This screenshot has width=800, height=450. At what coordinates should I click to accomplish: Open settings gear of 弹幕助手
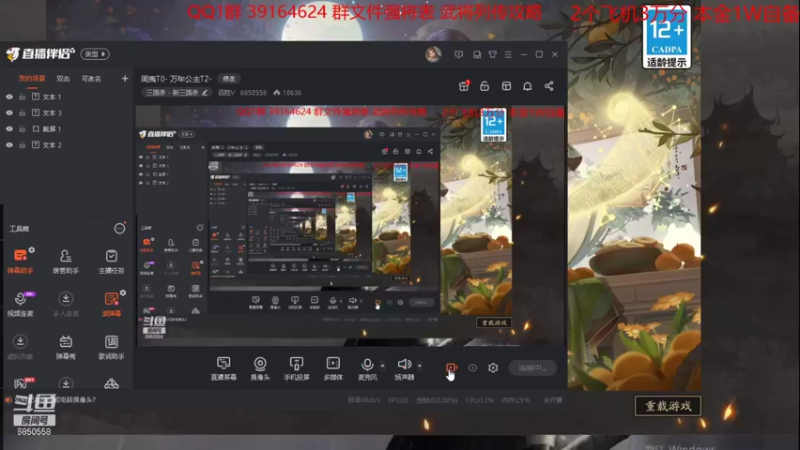tap(32, 249)
